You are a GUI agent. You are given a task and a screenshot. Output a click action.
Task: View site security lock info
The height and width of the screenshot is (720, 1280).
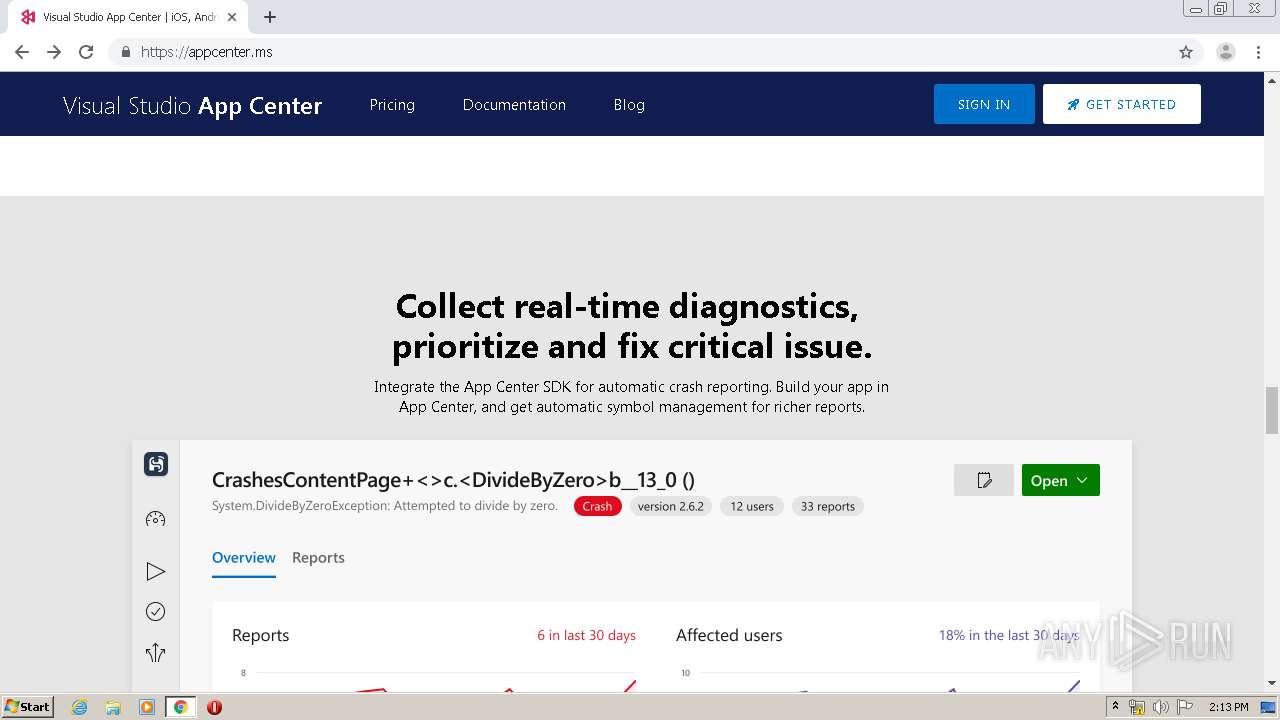pos(125,52)
